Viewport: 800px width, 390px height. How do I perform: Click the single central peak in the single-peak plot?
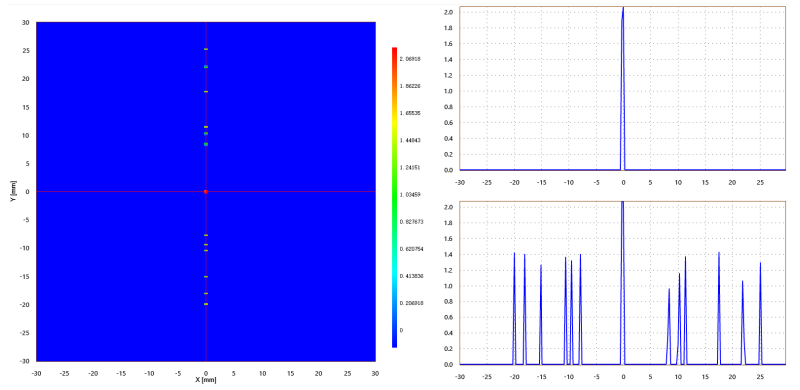622,87
